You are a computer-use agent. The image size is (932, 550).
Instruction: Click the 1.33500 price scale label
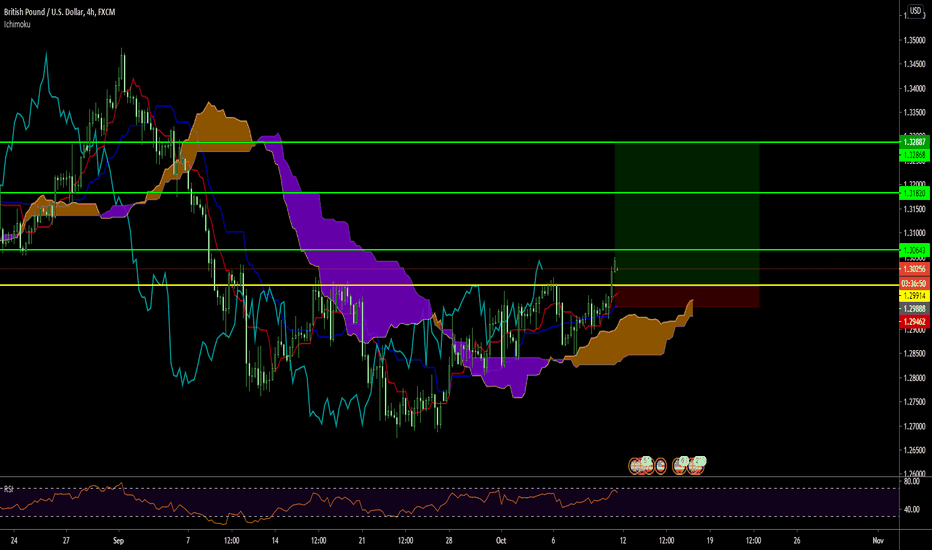914,112
